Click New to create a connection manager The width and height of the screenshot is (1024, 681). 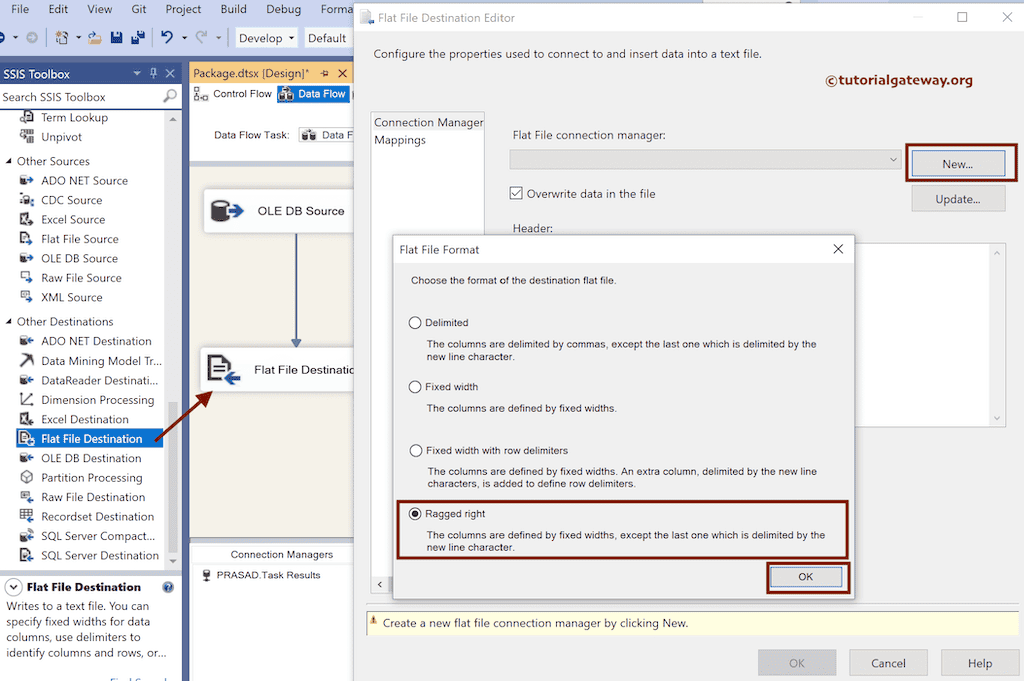(958, 162)
